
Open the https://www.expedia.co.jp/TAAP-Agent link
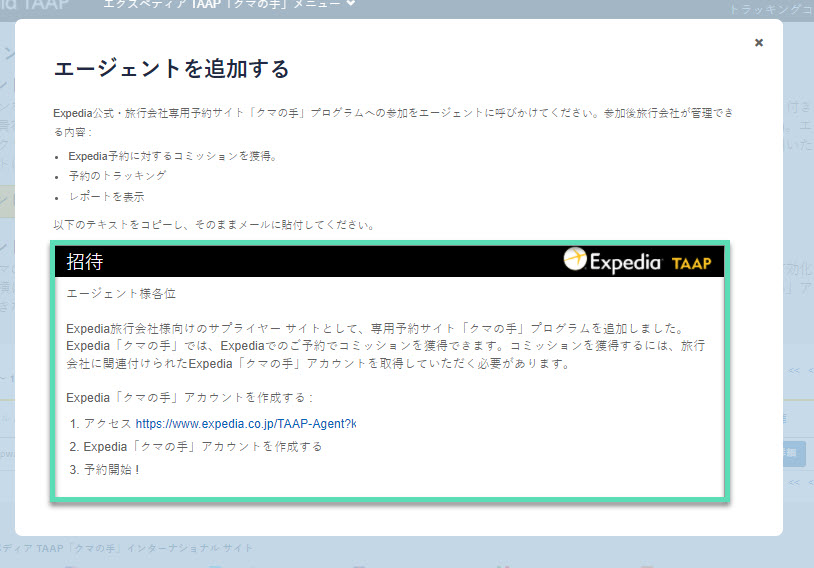click(246, 424)
